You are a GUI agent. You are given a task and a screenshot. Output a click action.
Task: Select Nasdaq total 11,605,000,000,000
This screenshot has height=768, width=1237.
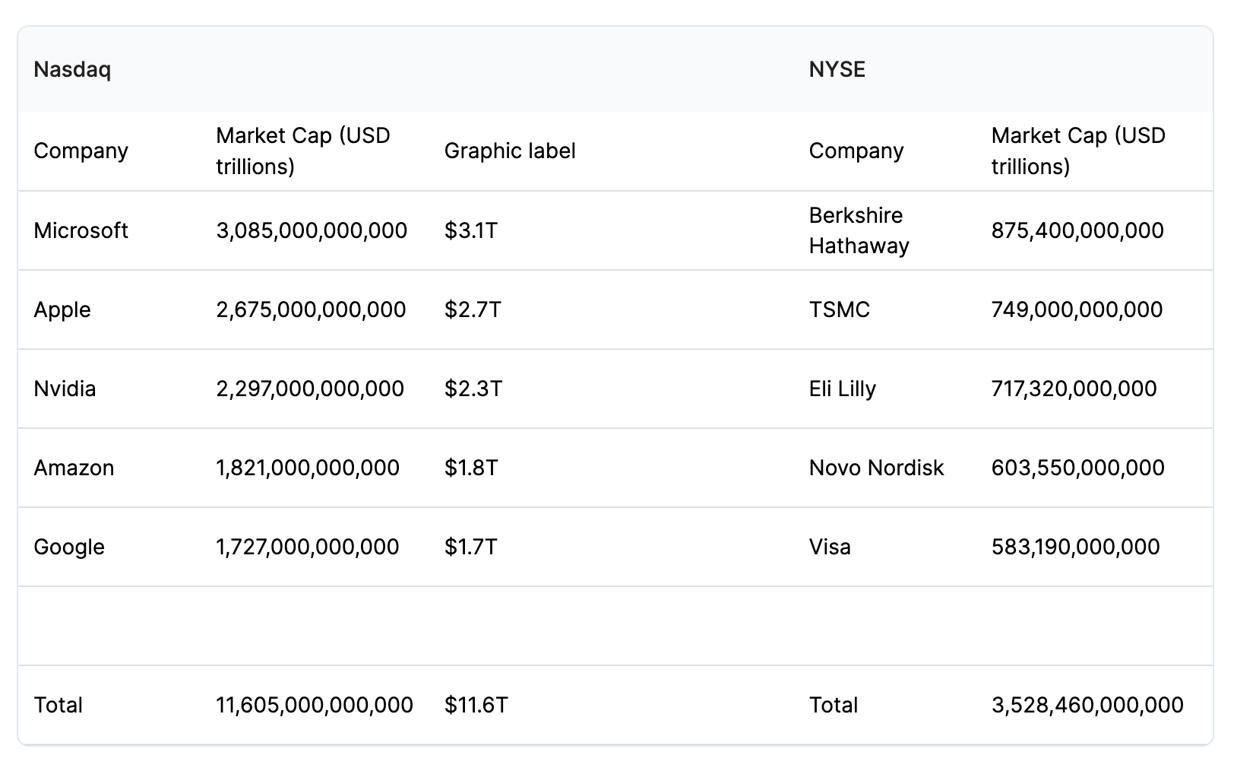coord(315,705)
